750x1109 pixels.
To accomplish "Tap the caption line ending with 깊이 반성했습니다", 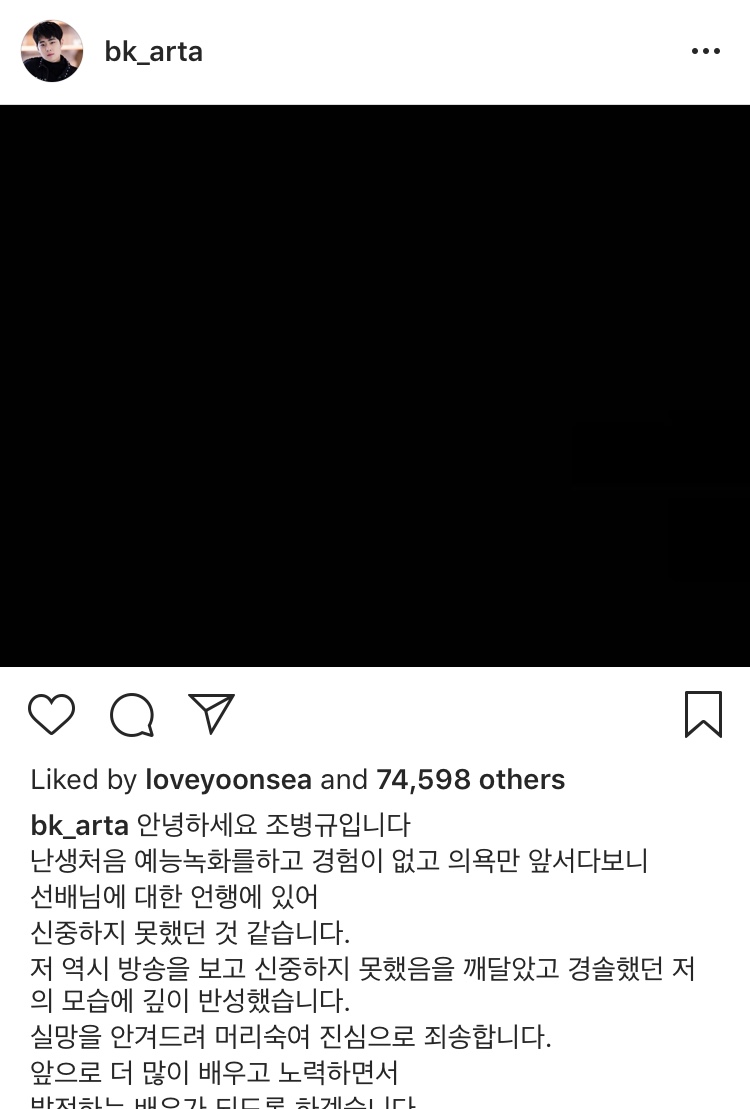I will point(190,1000).
